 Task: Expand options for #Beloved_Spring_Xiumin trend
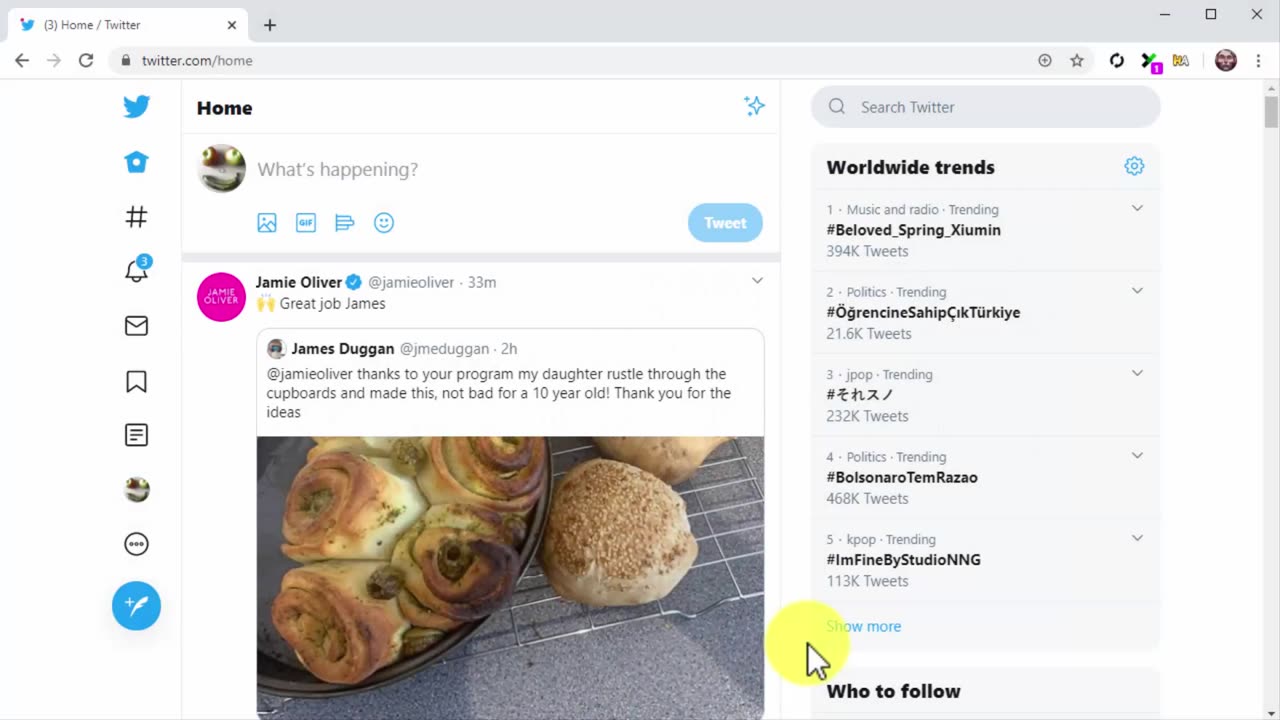click(1137, 208)
